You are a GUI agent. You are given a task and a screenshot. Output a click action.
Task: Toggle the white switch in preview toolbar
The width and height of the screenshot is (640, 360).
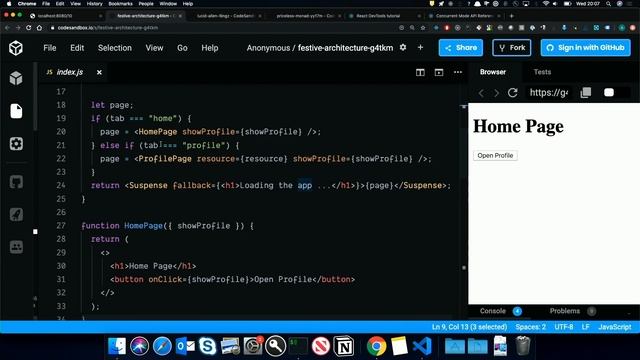(609, 93)
